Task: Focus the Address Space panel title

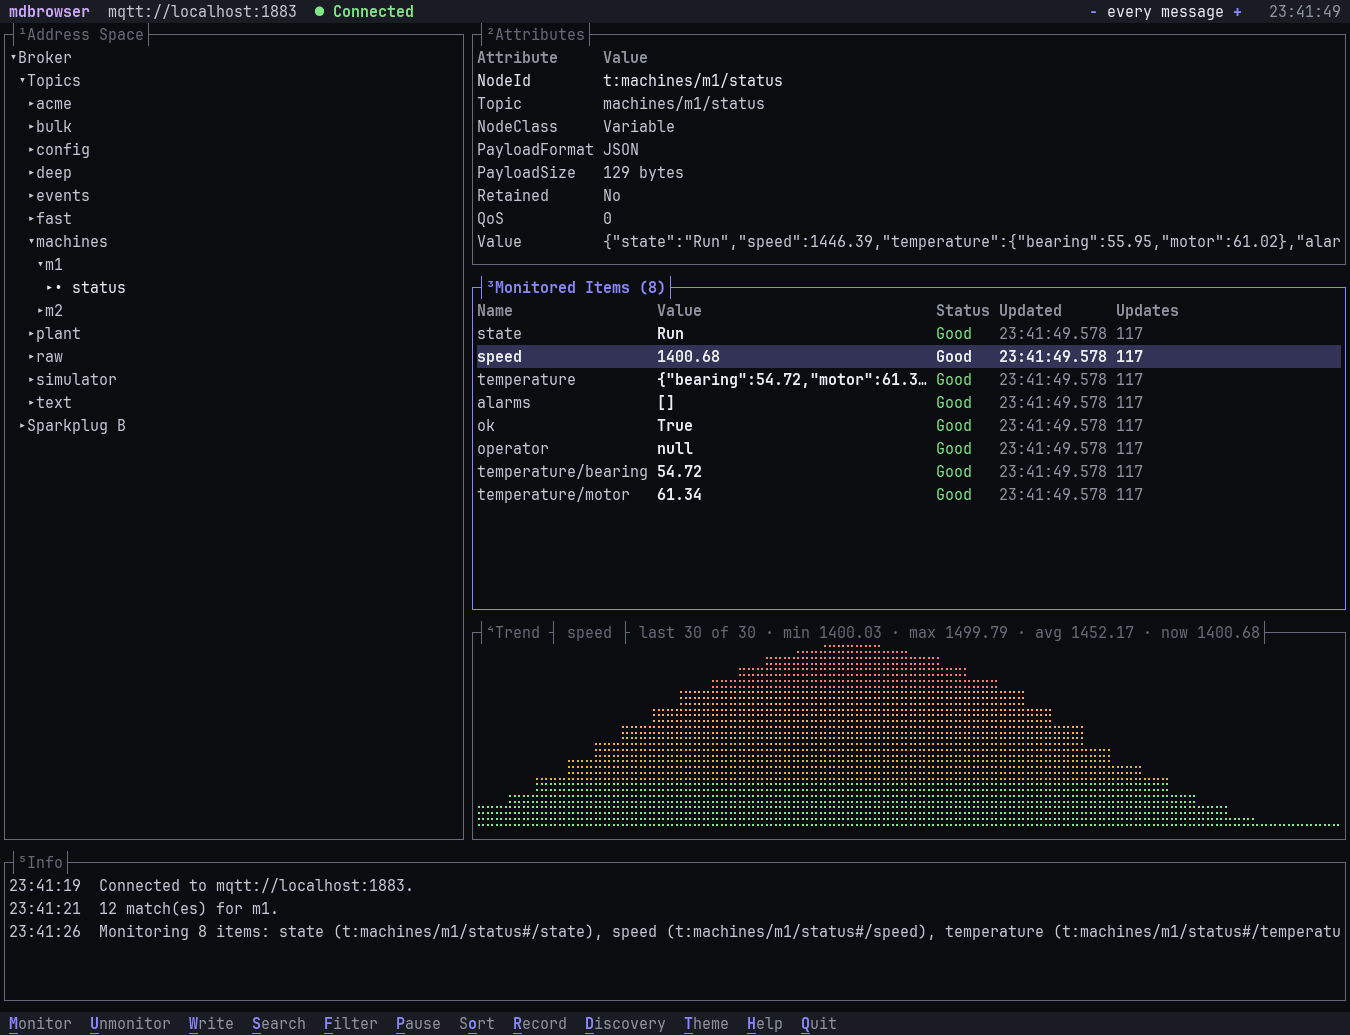Action: [x=81, y=35]
